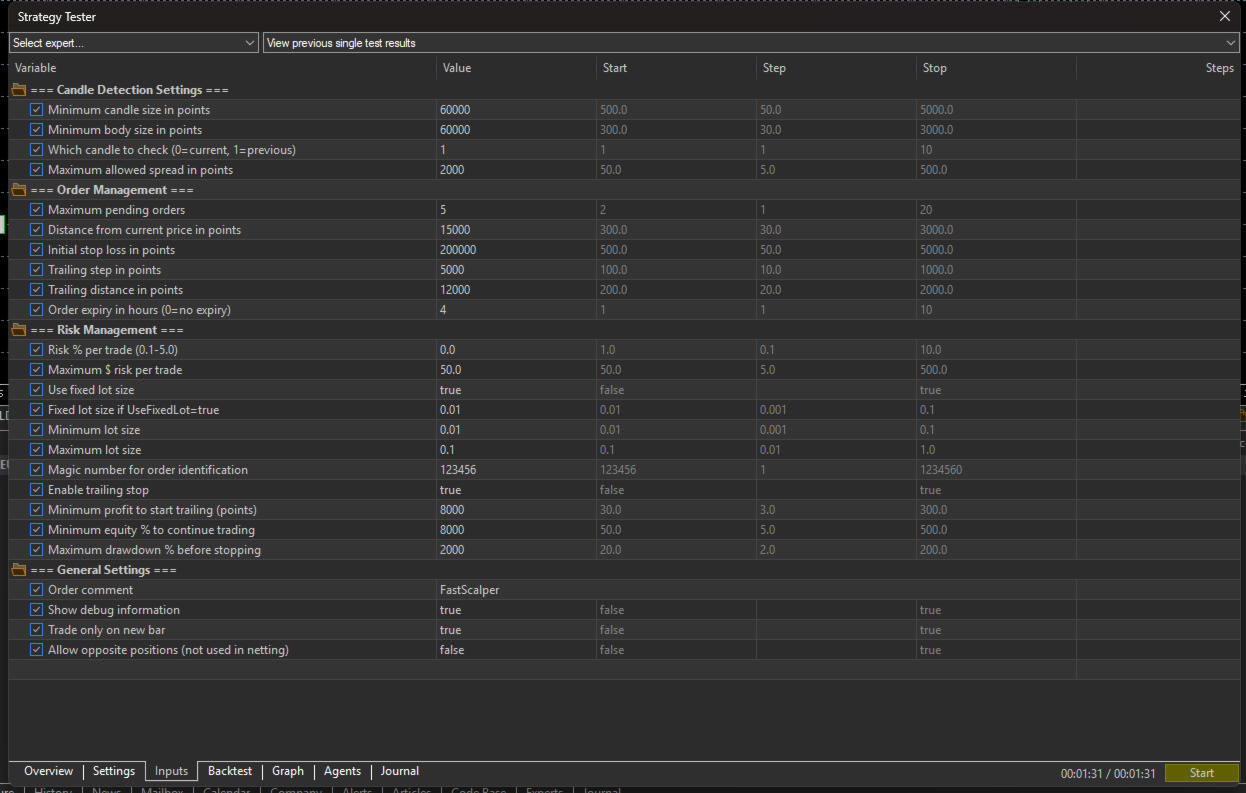Click the Order Management folder icon
The height and width of the screenshot is (793, 1246).
click(x=19, y=190)
